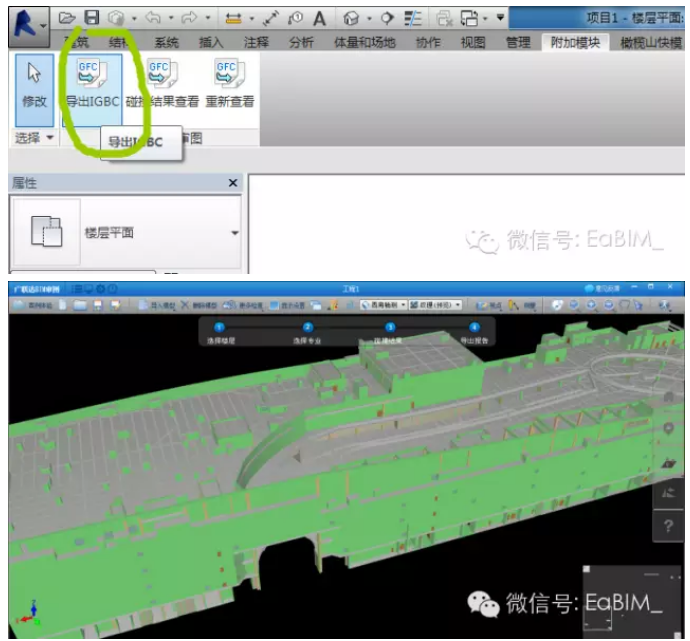Image resolution: width=690 pixels, height=641 pixels.
Task: Open the default 3D view house icon
Action: click(351, 18)
